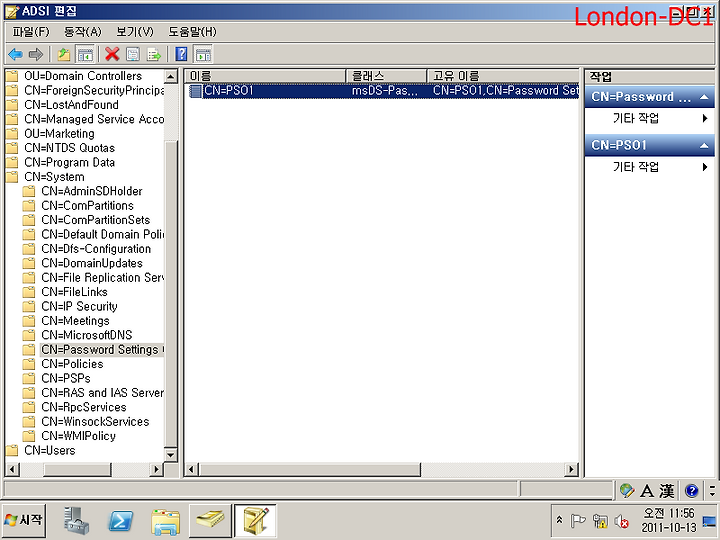Open Help toolbar question mark icon

point(181,54)
